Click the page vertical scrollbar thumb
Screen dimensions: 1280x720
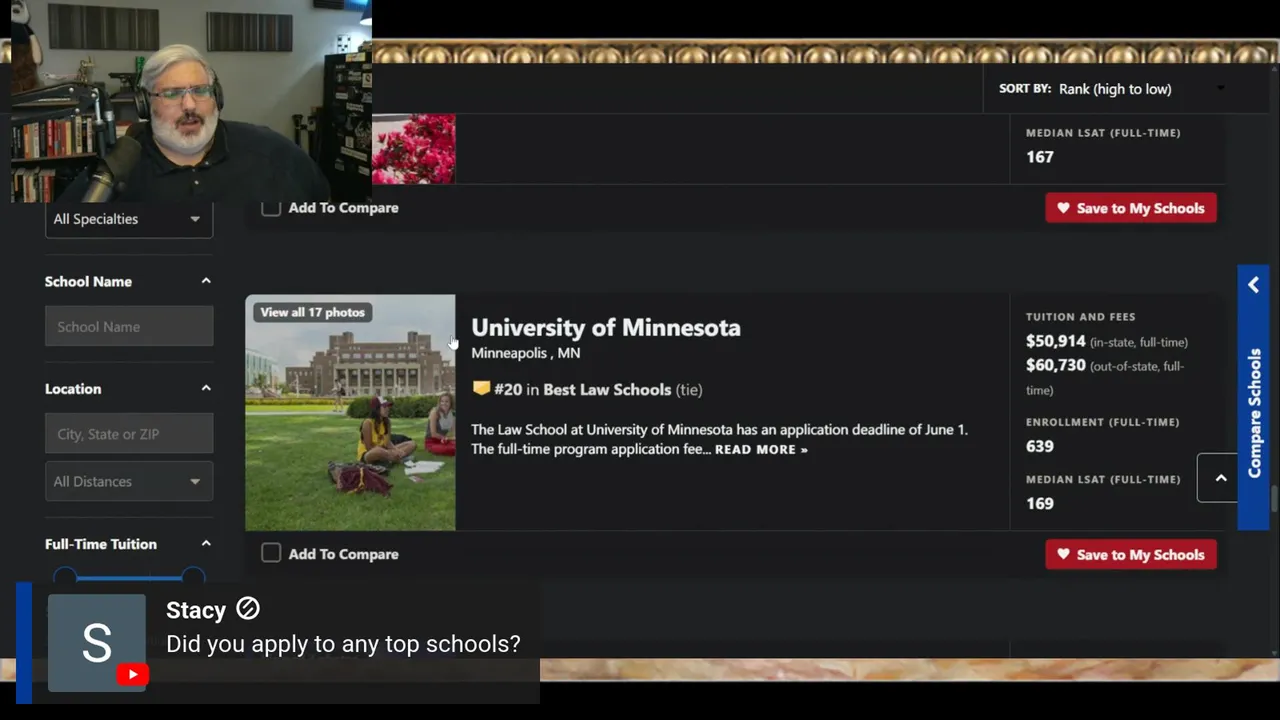coord(1274,499)
